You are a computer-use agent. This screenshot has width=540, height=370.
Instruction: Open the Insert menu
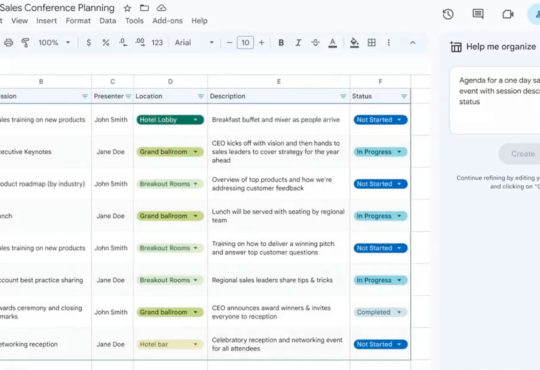tap(46, 21)
